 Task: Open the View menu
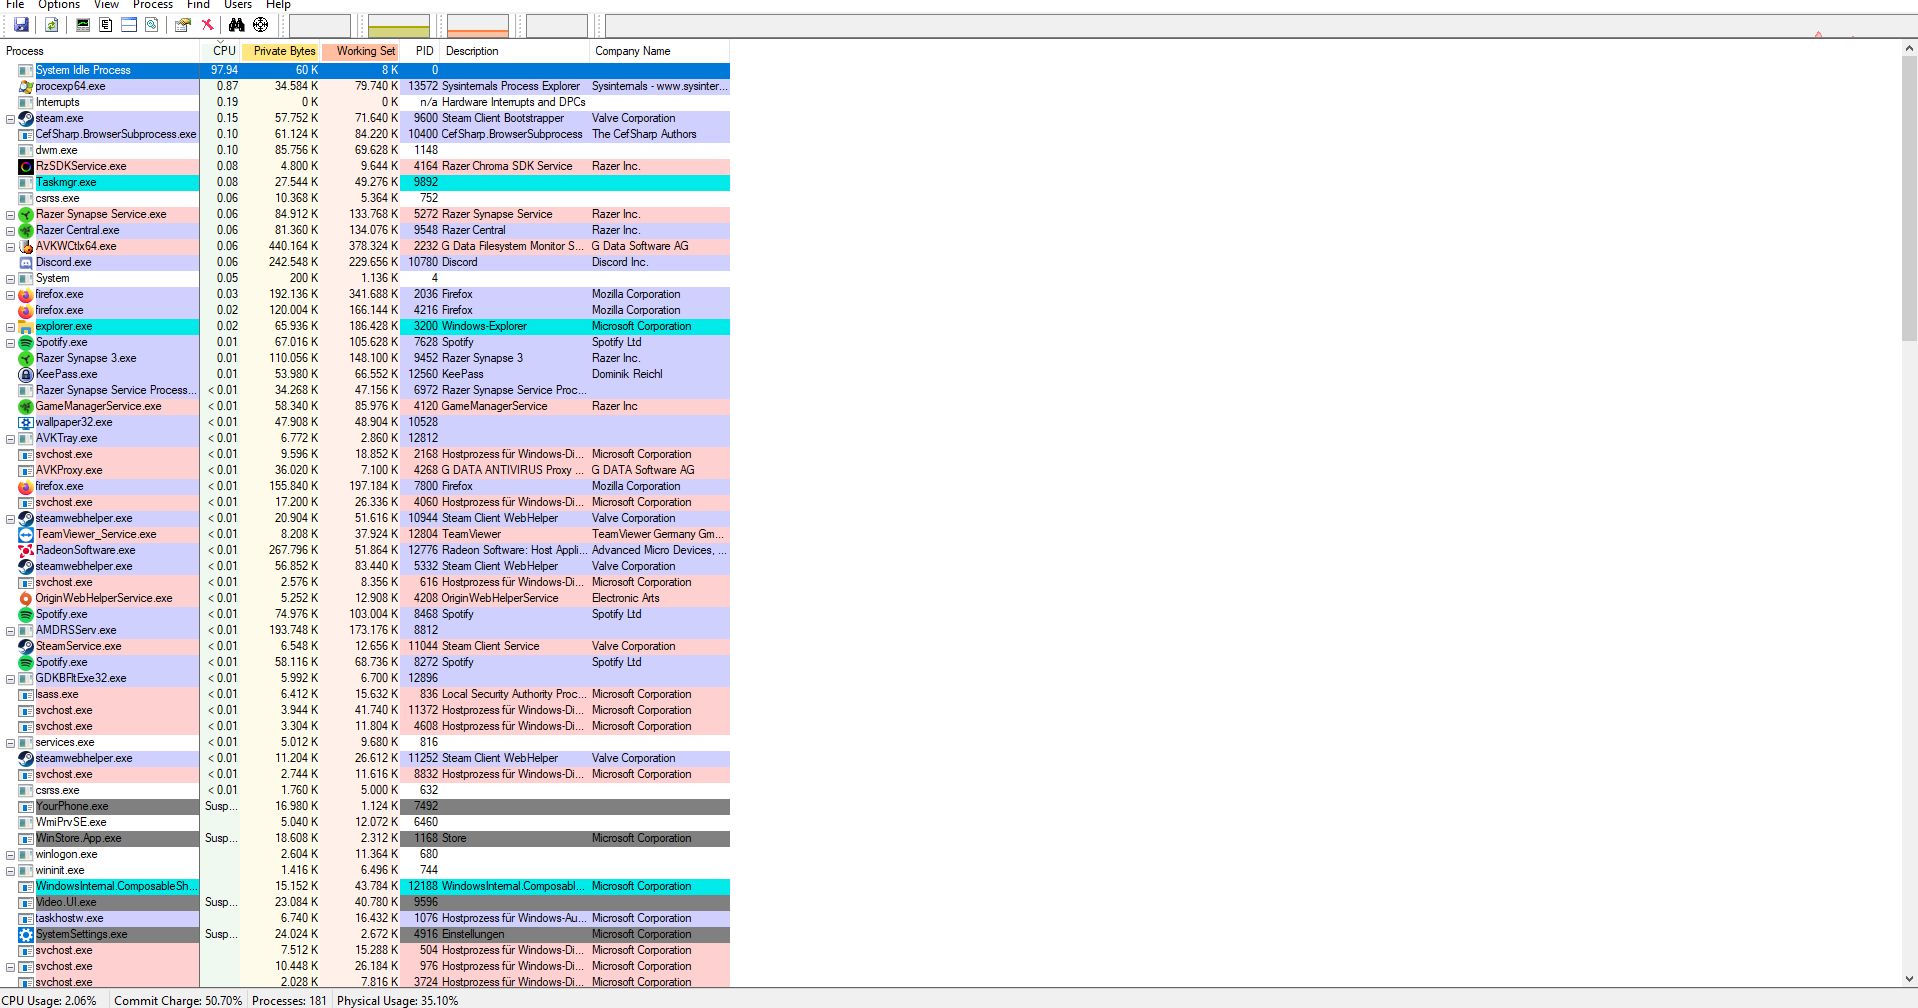pyautogui.click(x=106, y=5)
